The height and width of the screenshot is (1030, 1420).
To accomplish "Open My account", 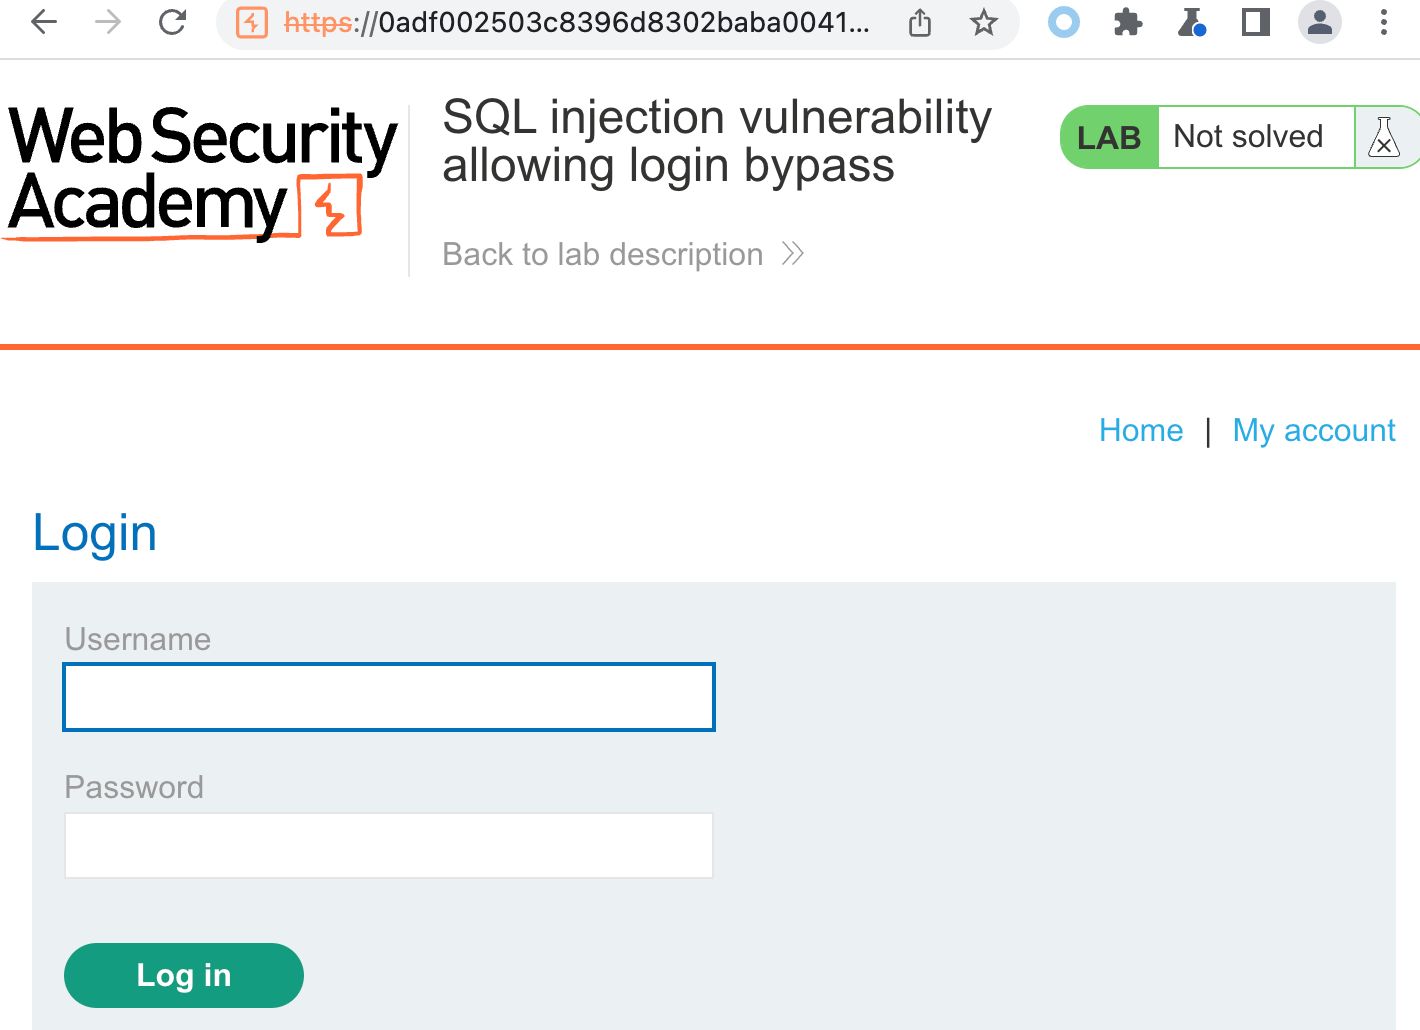I will [x=1314, y=430].
